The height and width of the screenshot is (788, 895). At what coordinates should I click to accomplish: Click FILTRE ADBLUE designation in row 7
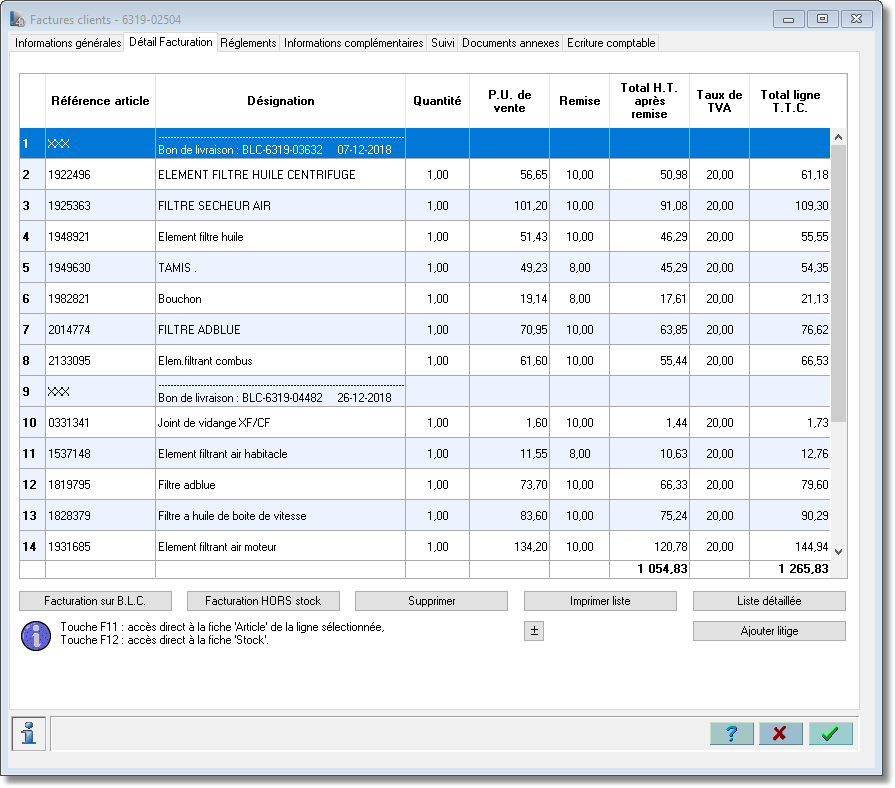click(x=280, y=330)
